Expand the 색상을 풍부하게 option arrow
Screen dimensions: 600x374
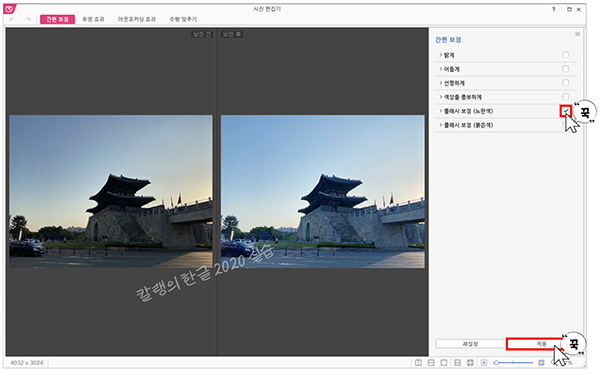coord(440,97)
